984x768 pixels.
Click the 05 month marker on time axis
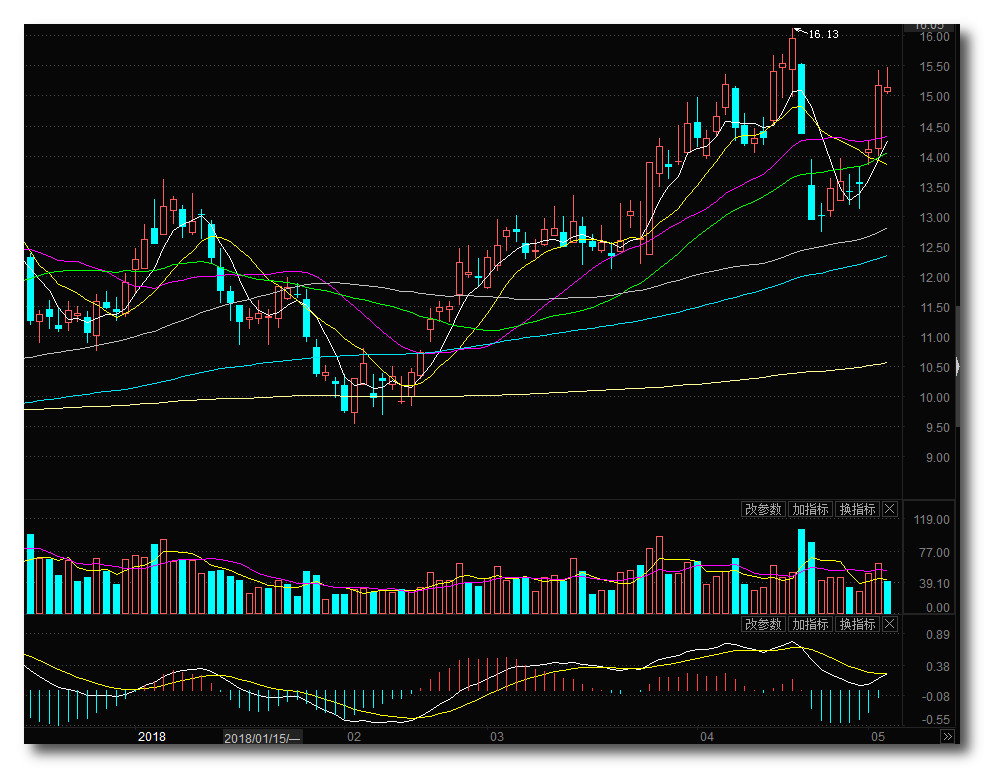pyautogui.click(x=878, y=737)
